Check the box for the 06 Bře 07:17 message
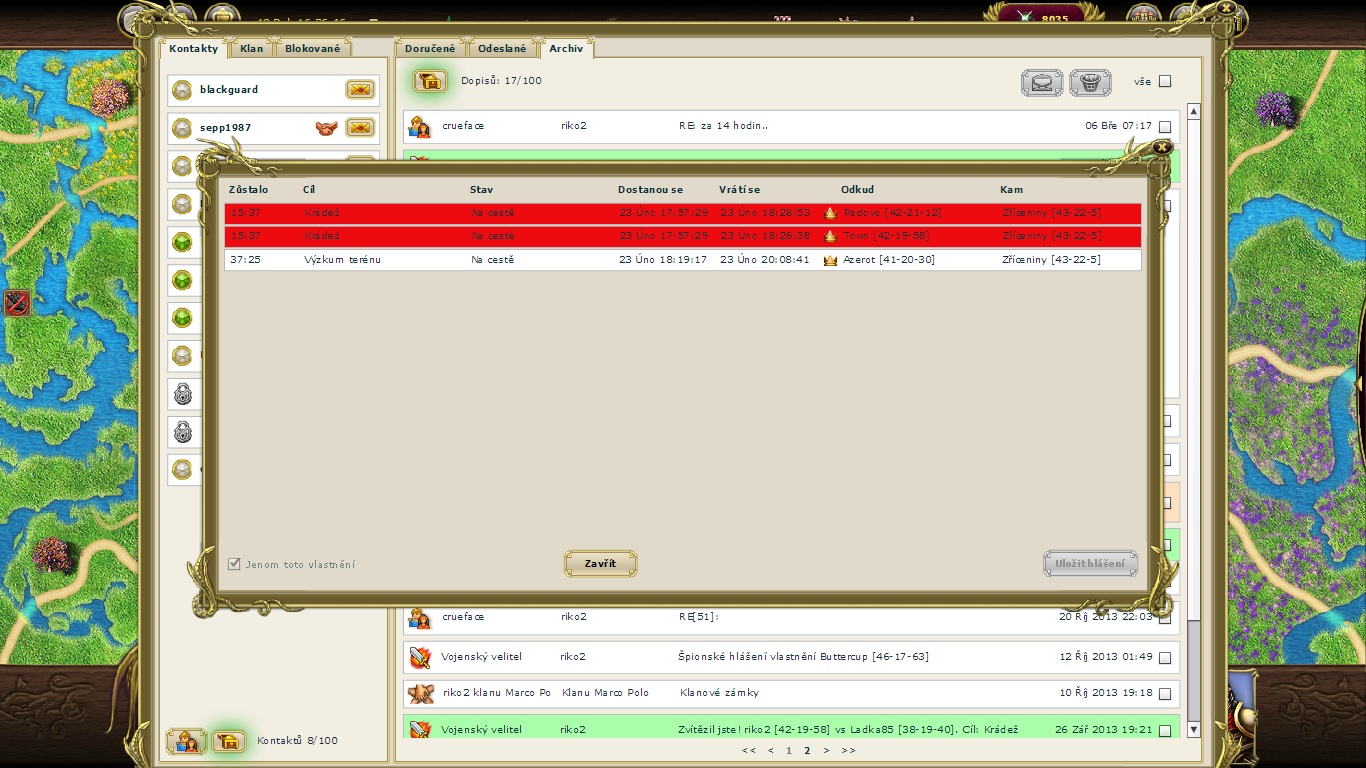1366x768 pixels. [1164, 127]
